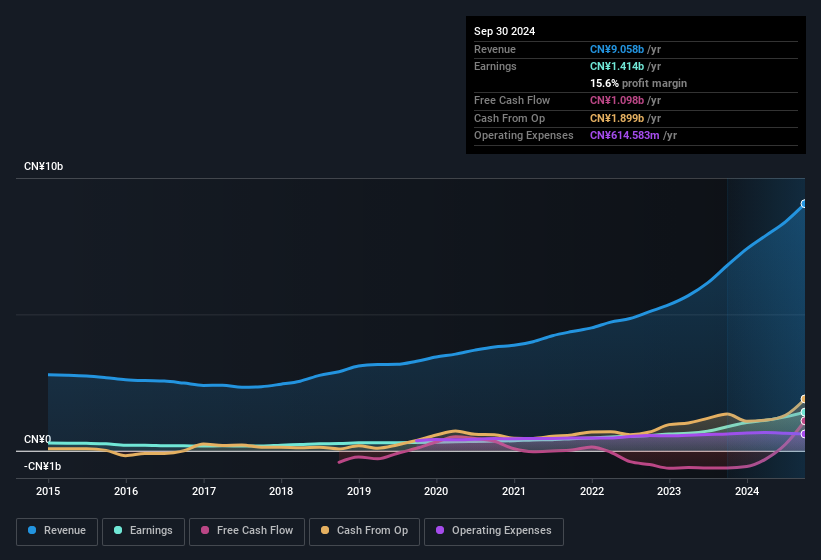Viewport: 821px width, 560px height.
Task: Click the Earnings label in tooltip
Action: (x=495, y=66)
